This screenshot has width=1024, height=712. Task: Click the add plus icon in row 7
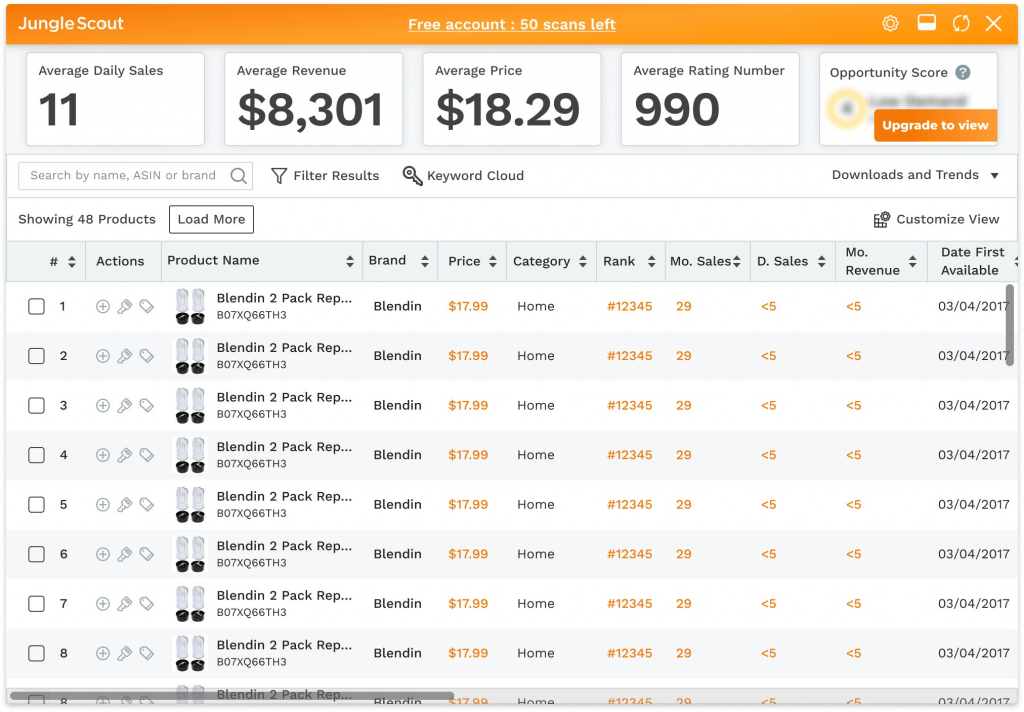click(103, 604)
